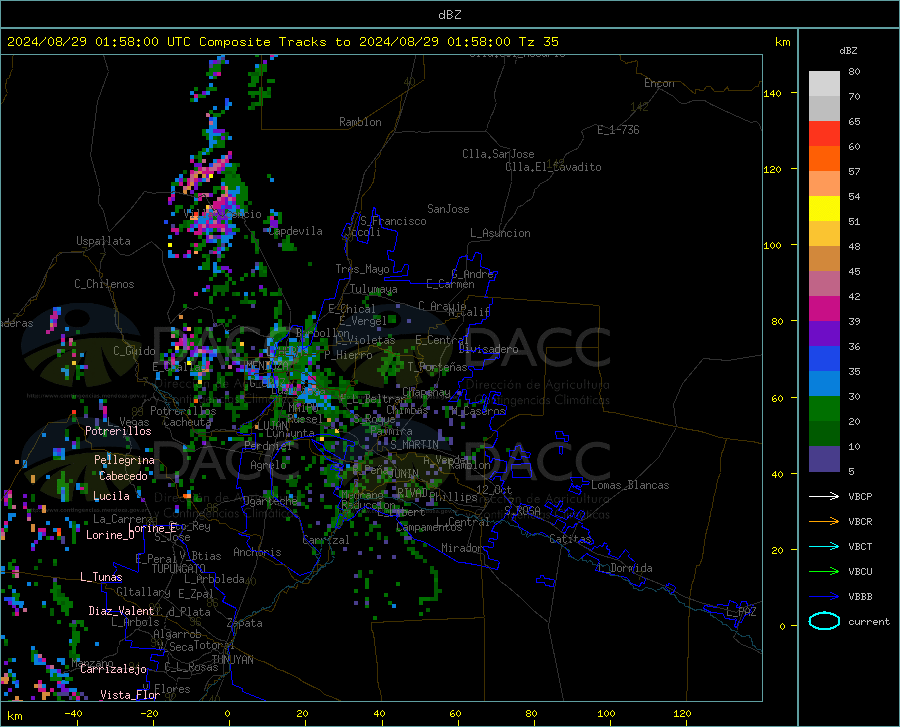The height and width of the screenshot is (727, 900).
Task: Click the Ramblon label near top
Action: pos(360,122)
